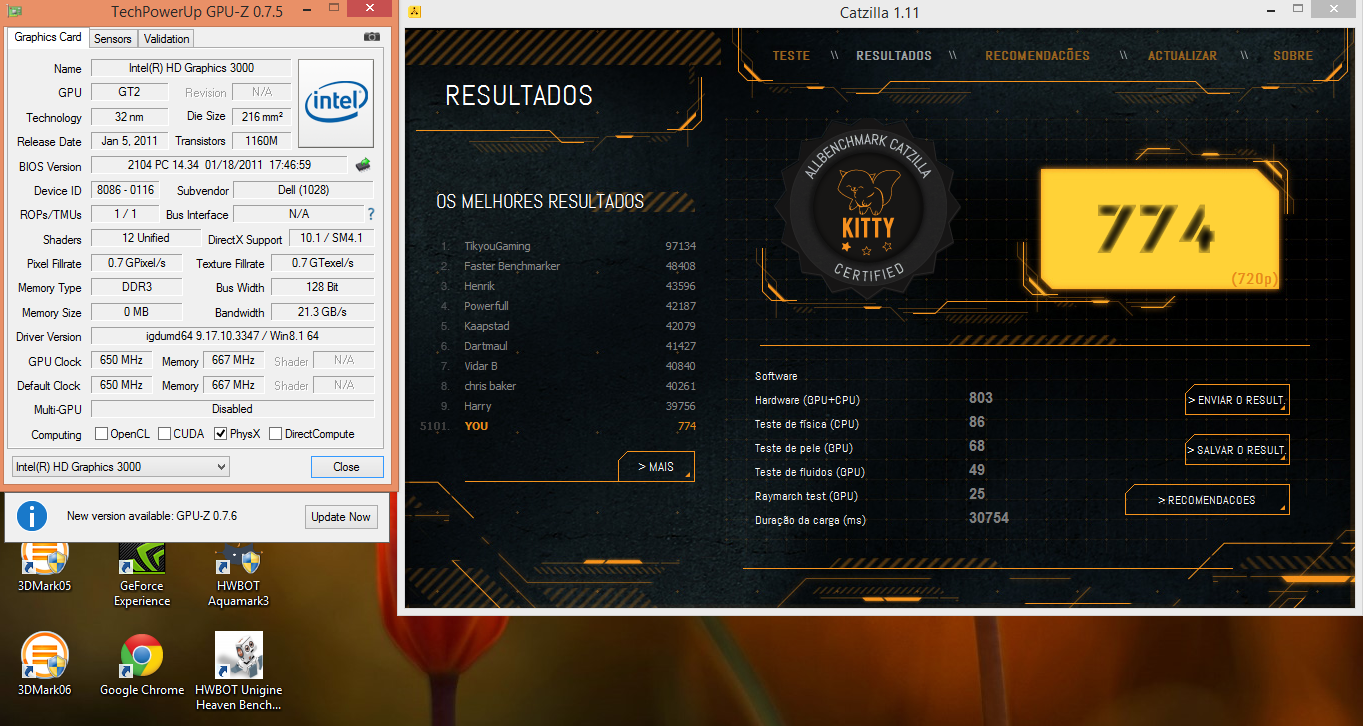This screenshot has width=1363, height=726.
Task: Open the ACTUALIZAR tab in Catzilla
Action: pyautogui.click(x=1182, y=55)
